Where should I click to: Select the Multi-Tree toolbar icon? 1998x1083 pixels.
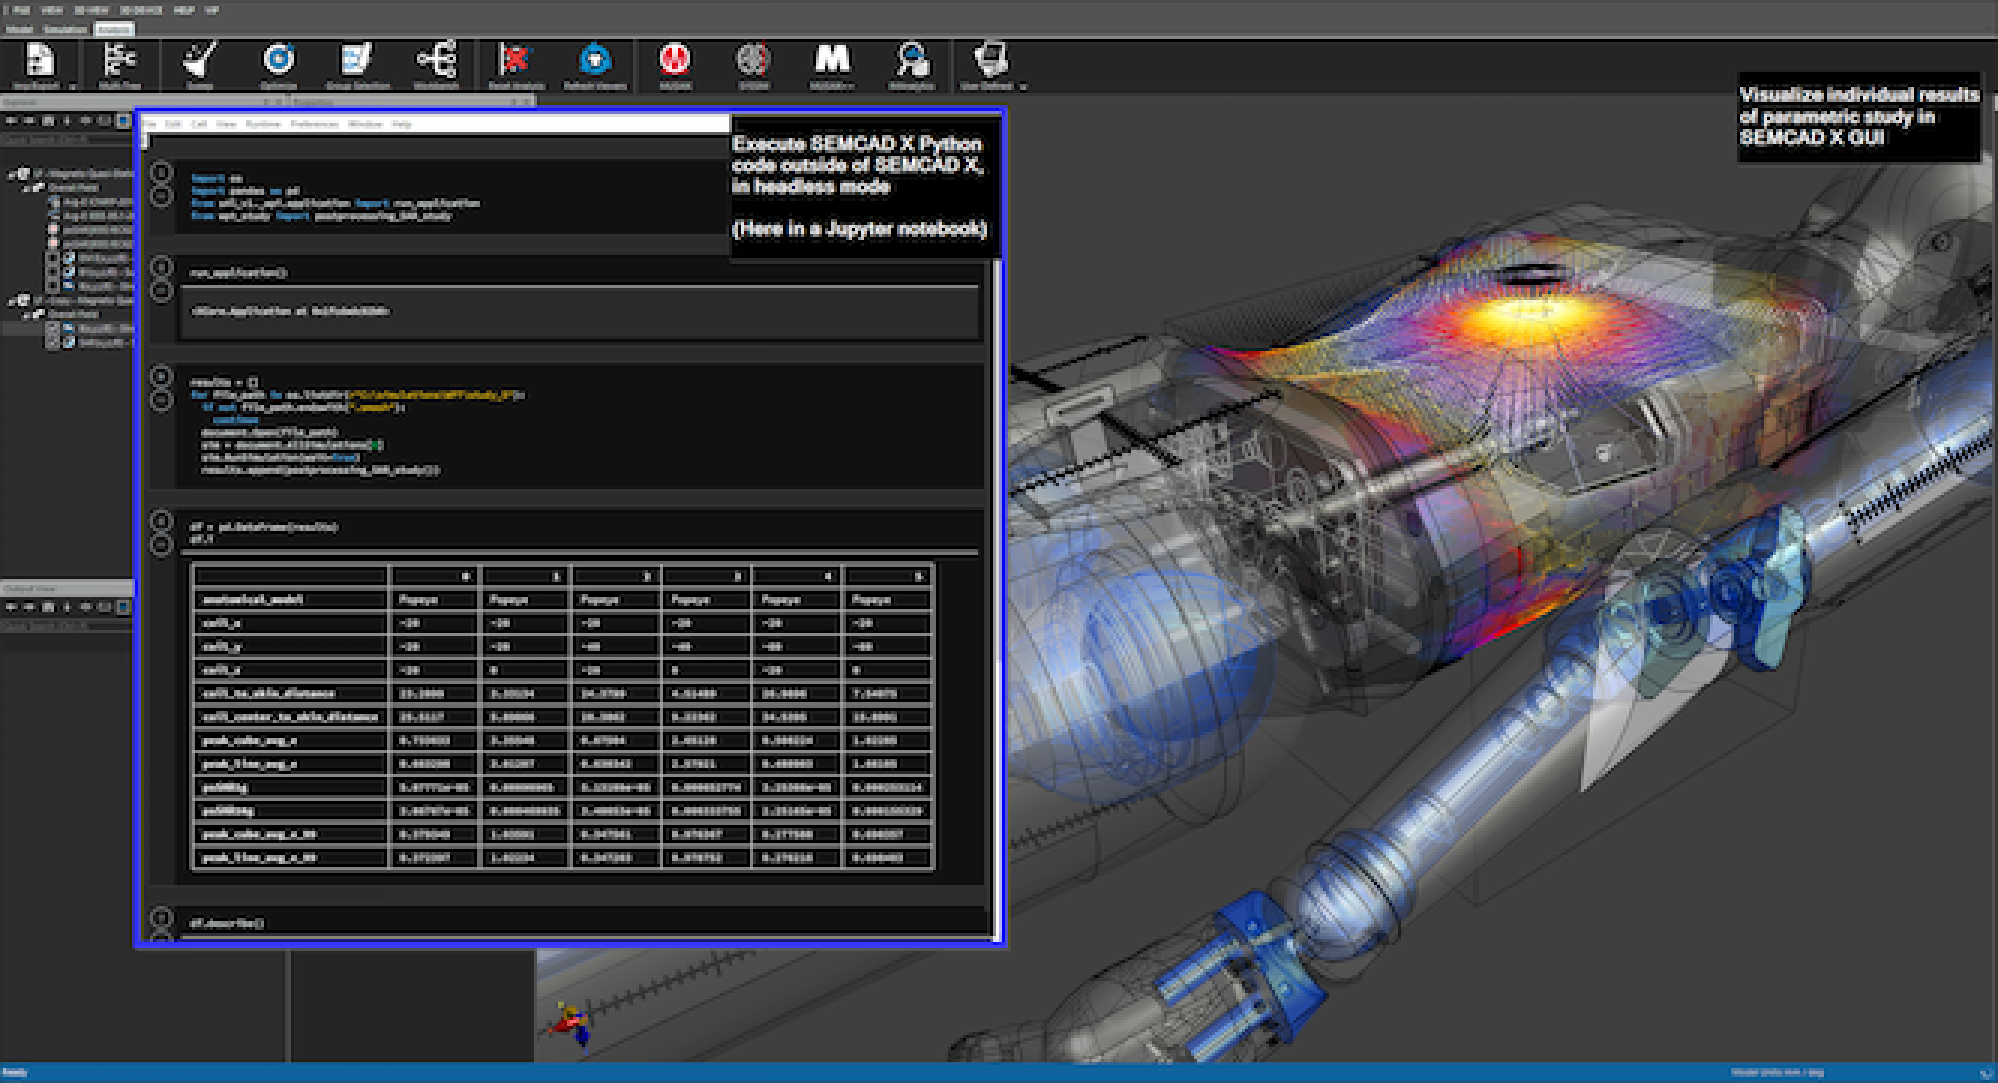coord(118,60)
